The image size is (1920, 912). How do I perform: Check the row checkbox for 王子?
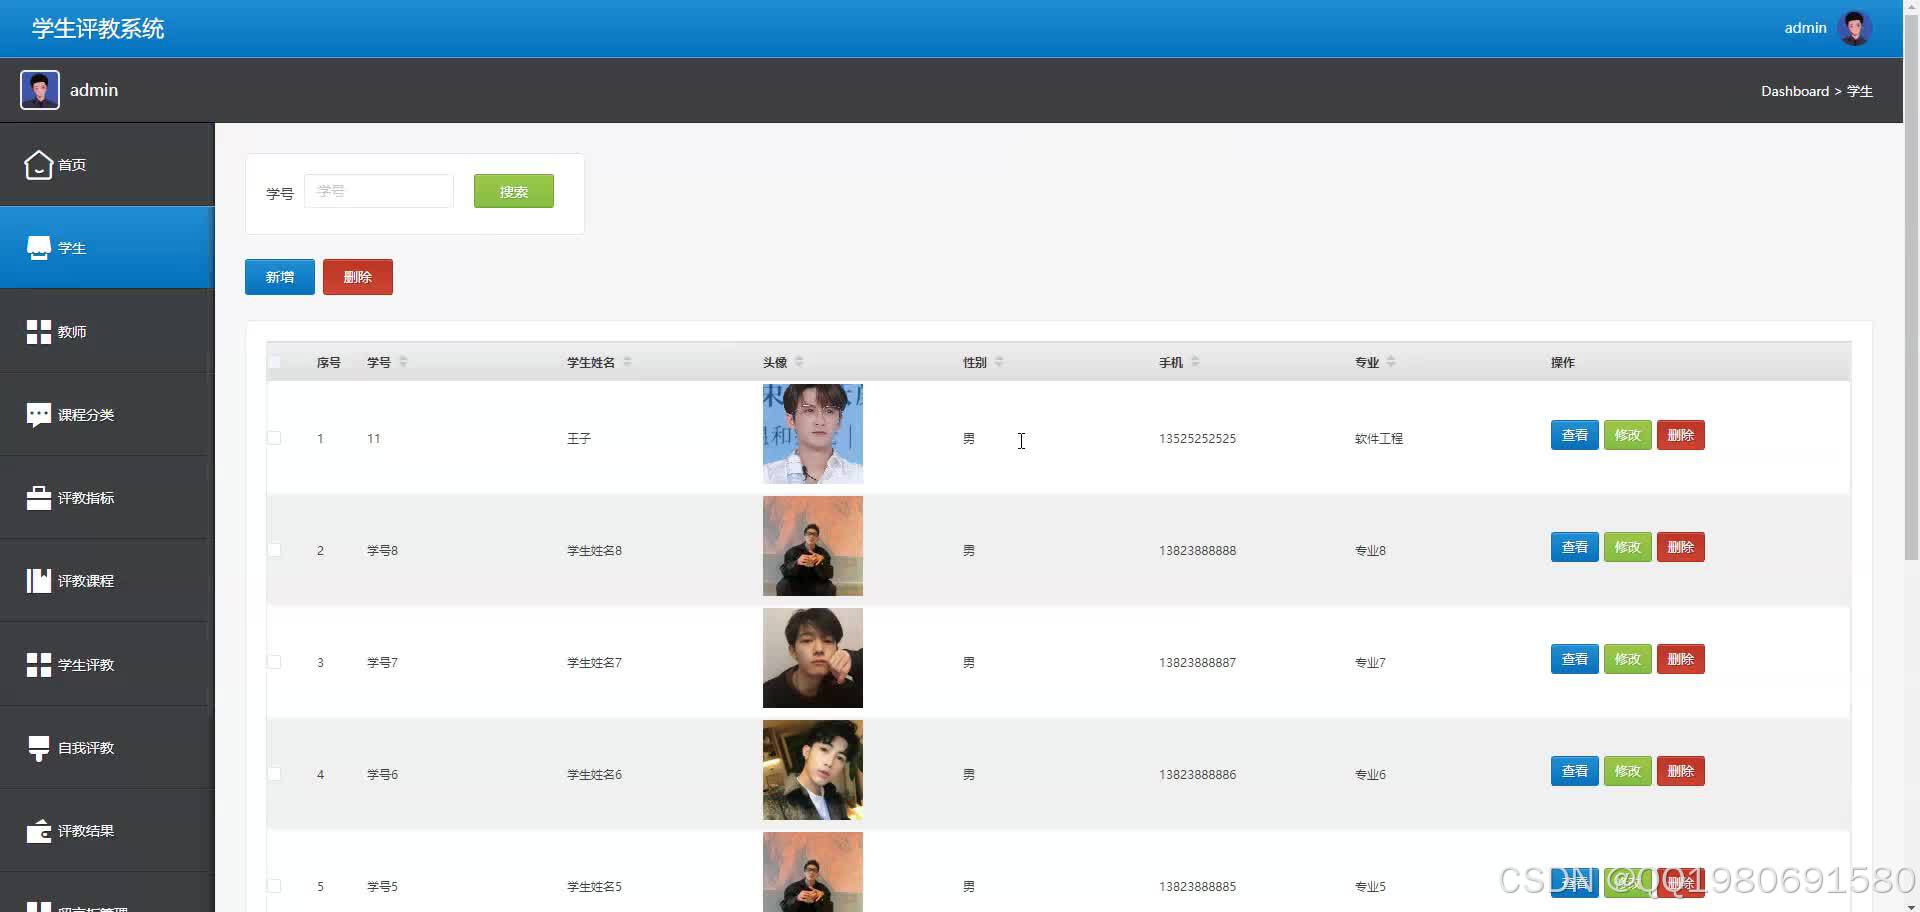274,438
